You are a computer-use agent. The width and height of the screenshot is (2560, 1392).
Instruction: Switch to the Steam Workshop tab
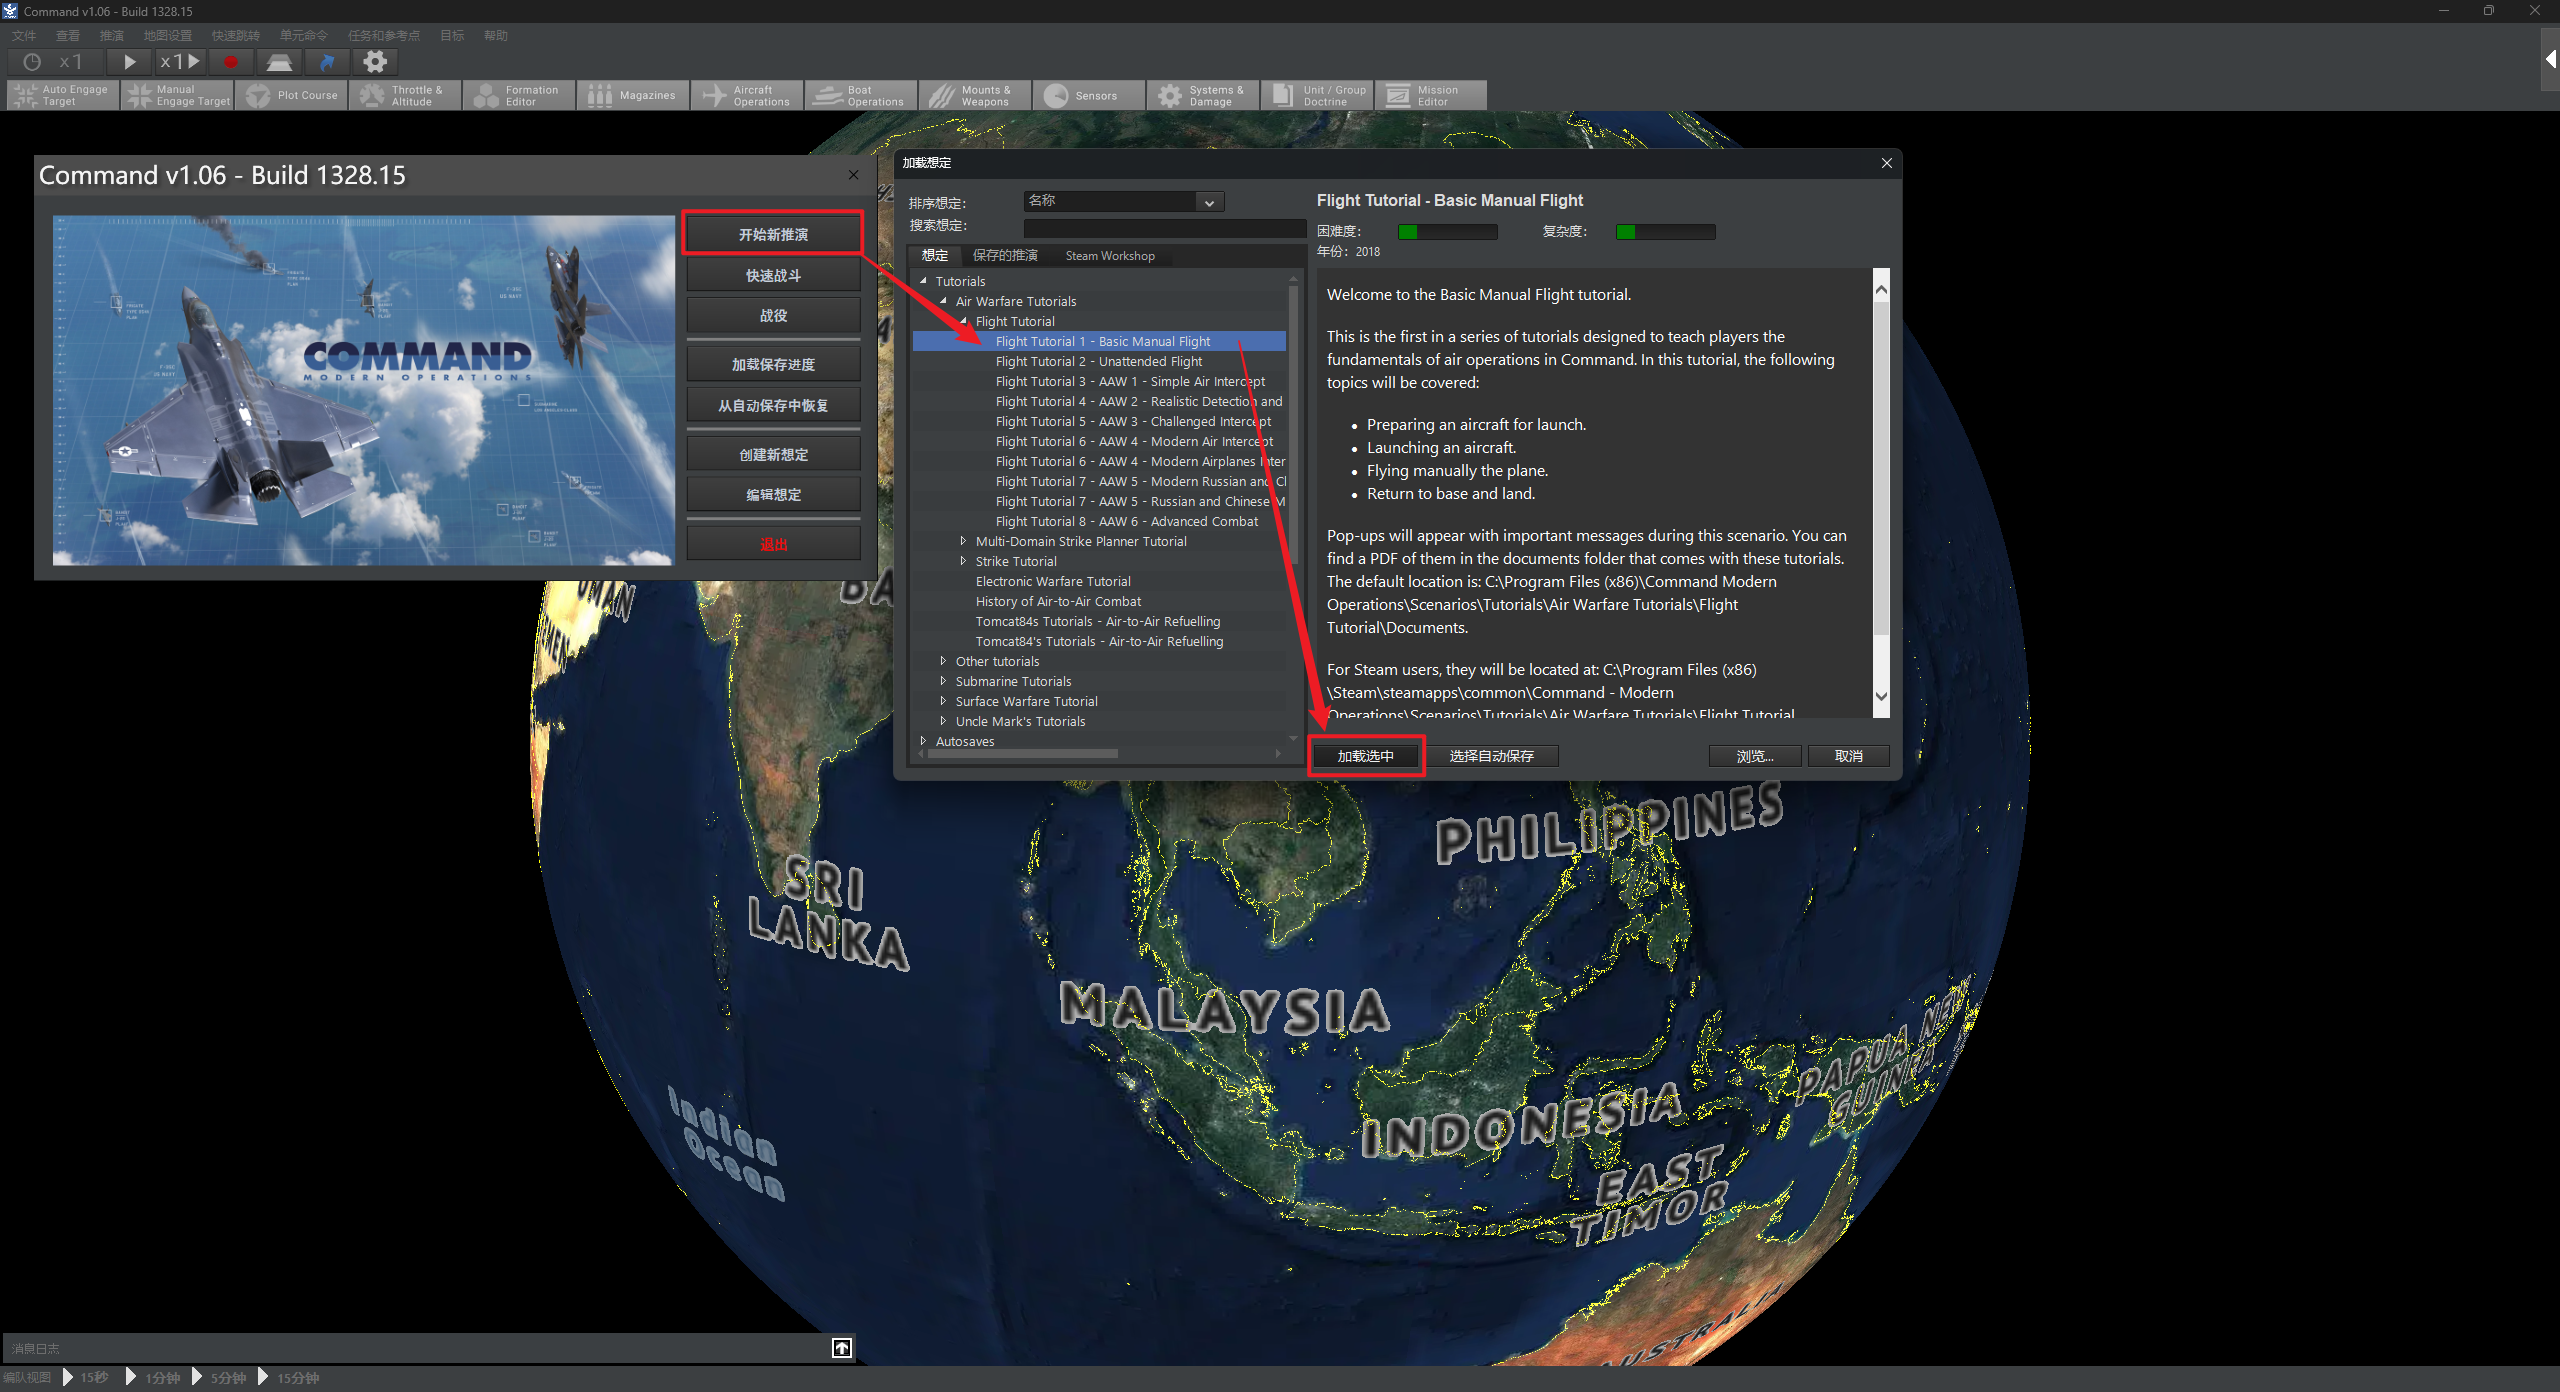point(1110,256)
